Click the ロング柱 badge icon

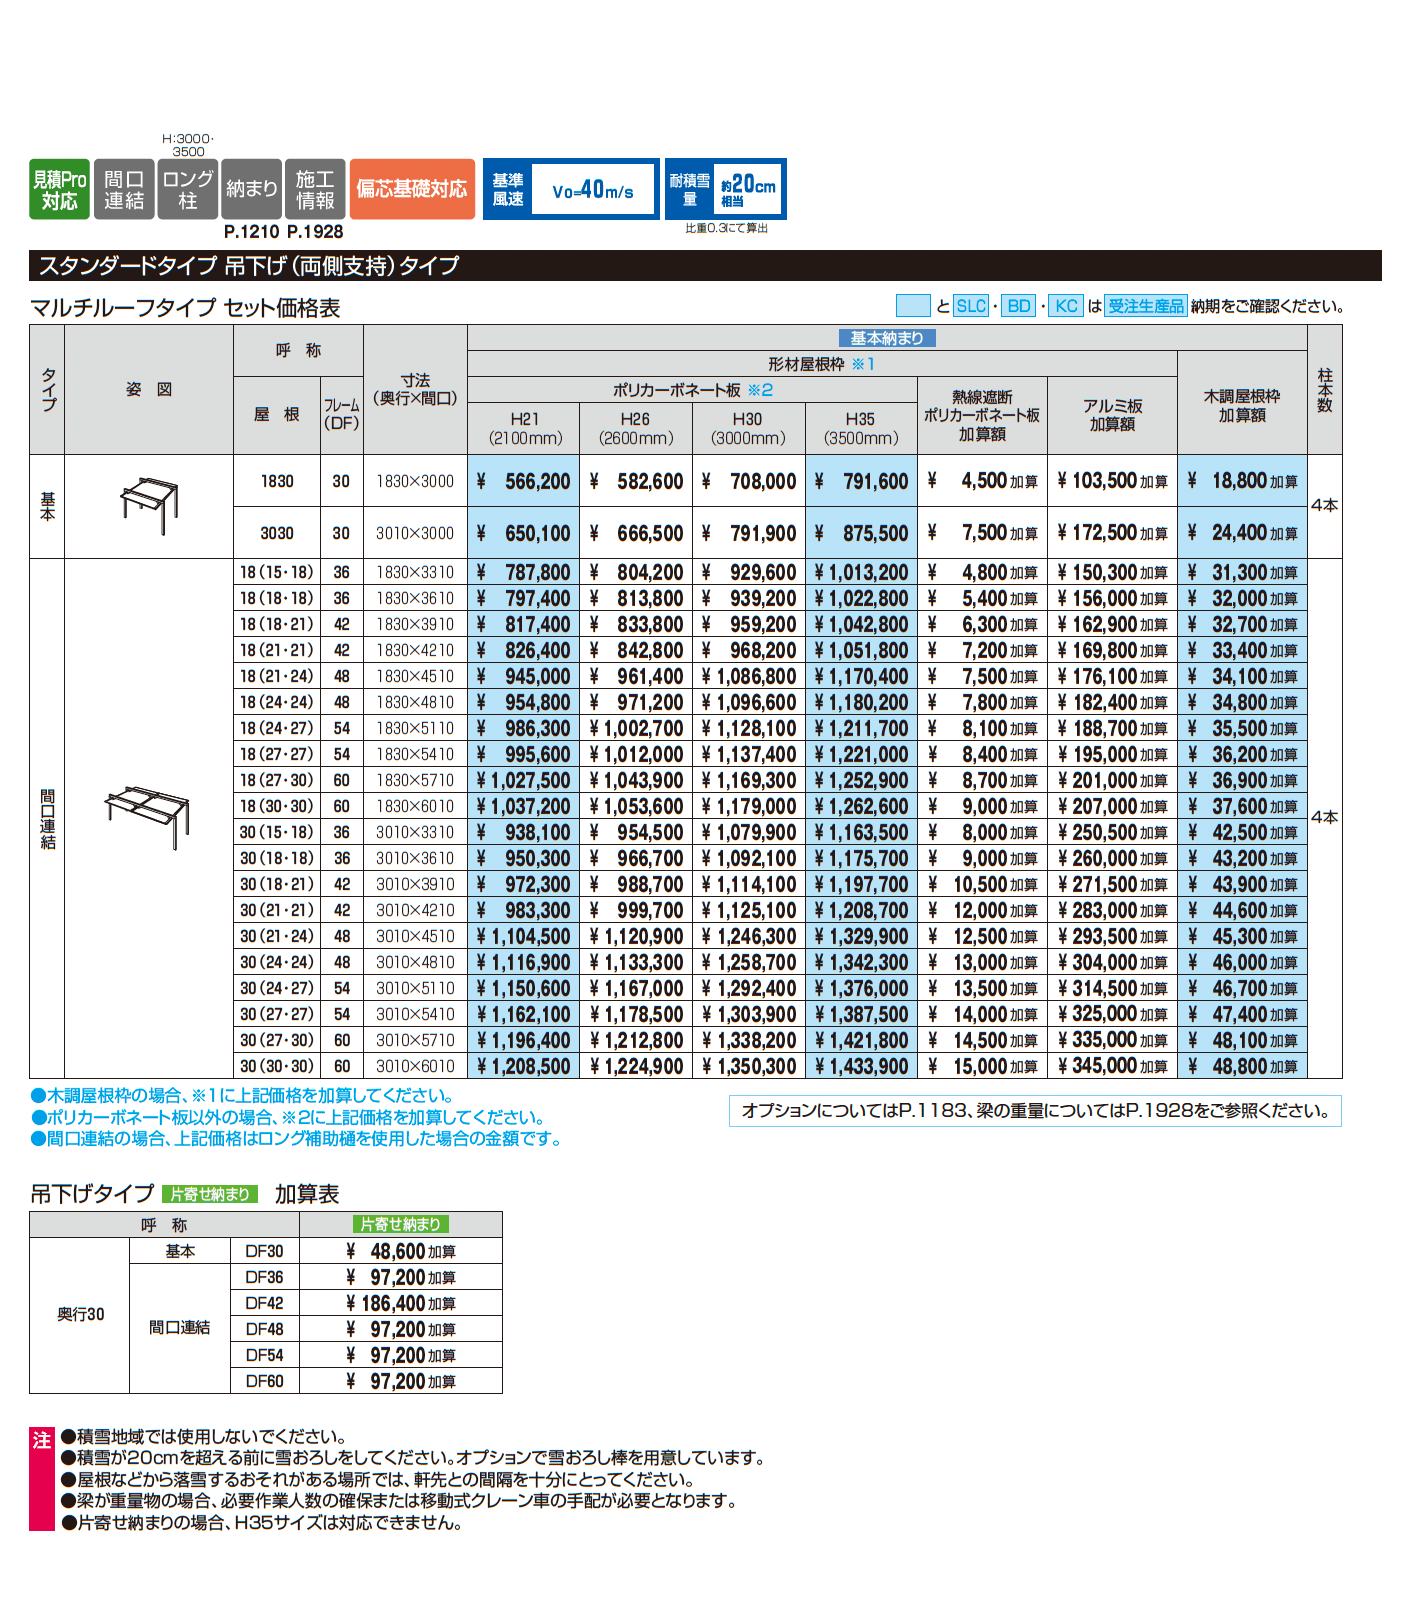[x=188, y=189]
